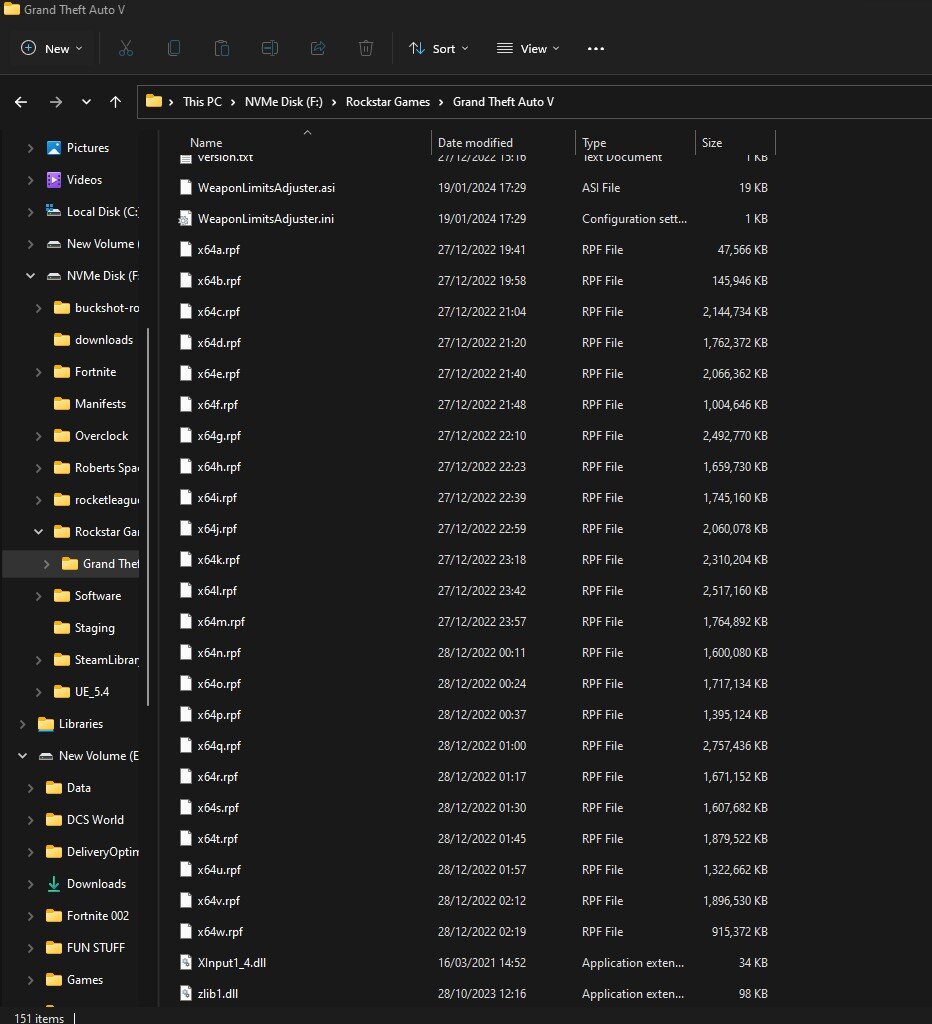The width and height of the screenshot is (932, 1024).
Task: Collapse the Rockstar Games tree node
Action: 38,532
